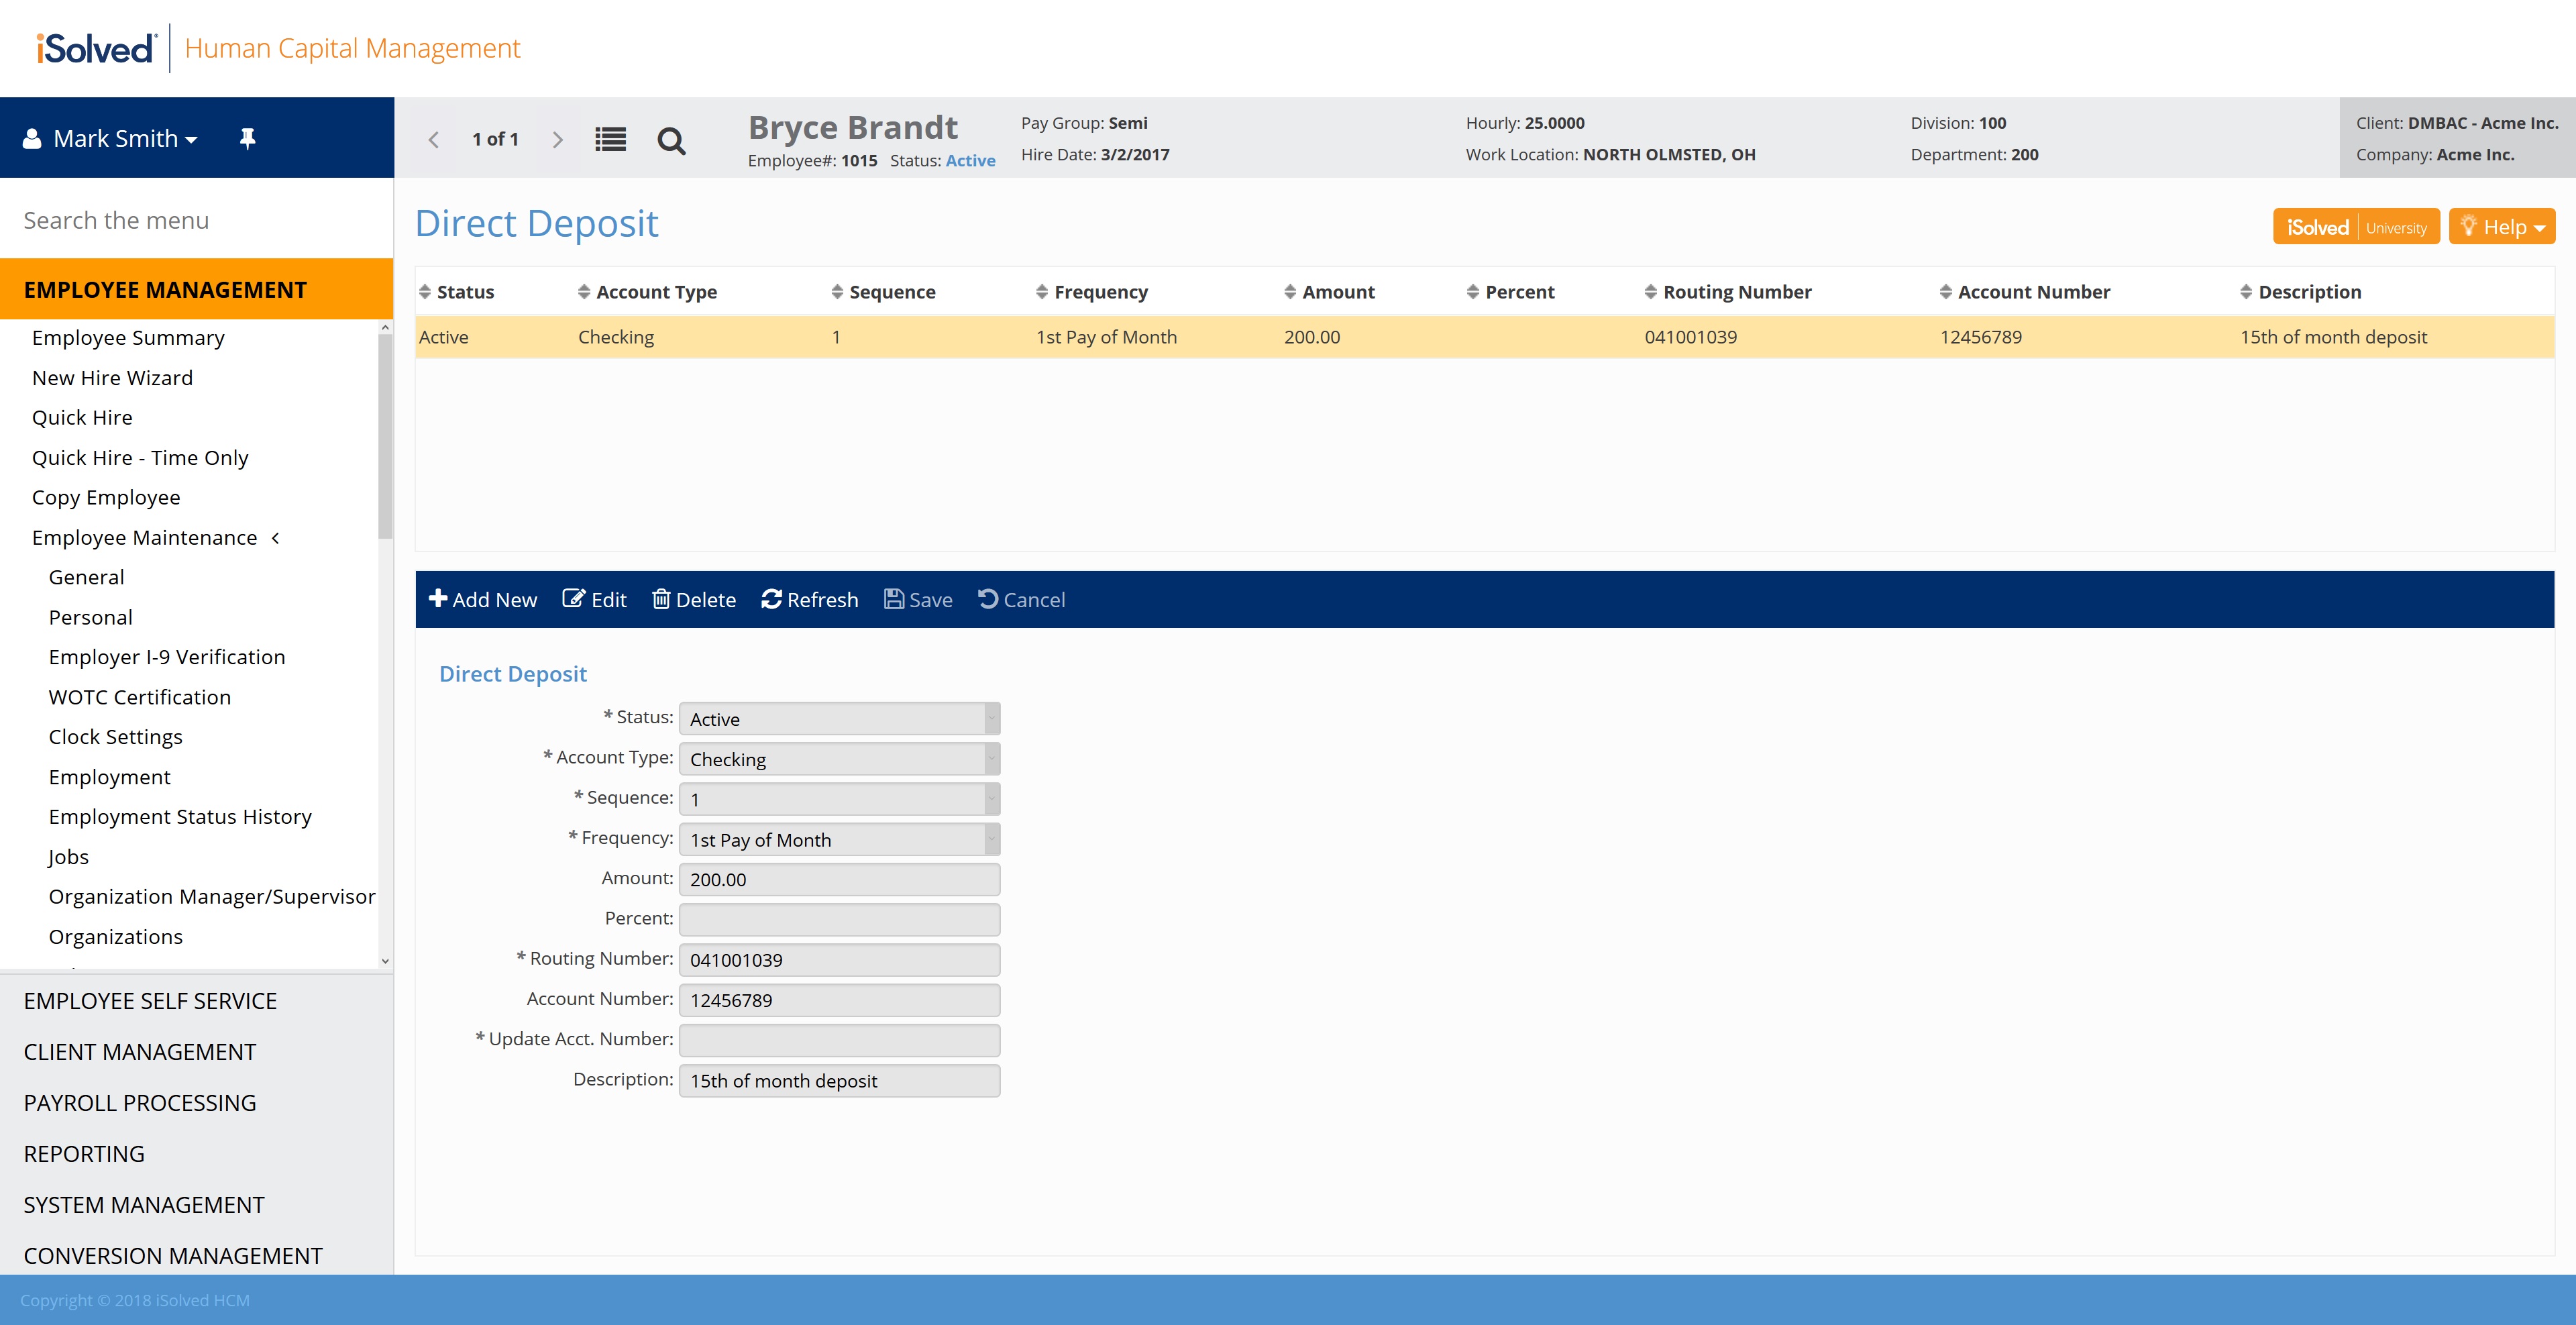
Task: Open employee list view icon
Action: pos(610,140)
